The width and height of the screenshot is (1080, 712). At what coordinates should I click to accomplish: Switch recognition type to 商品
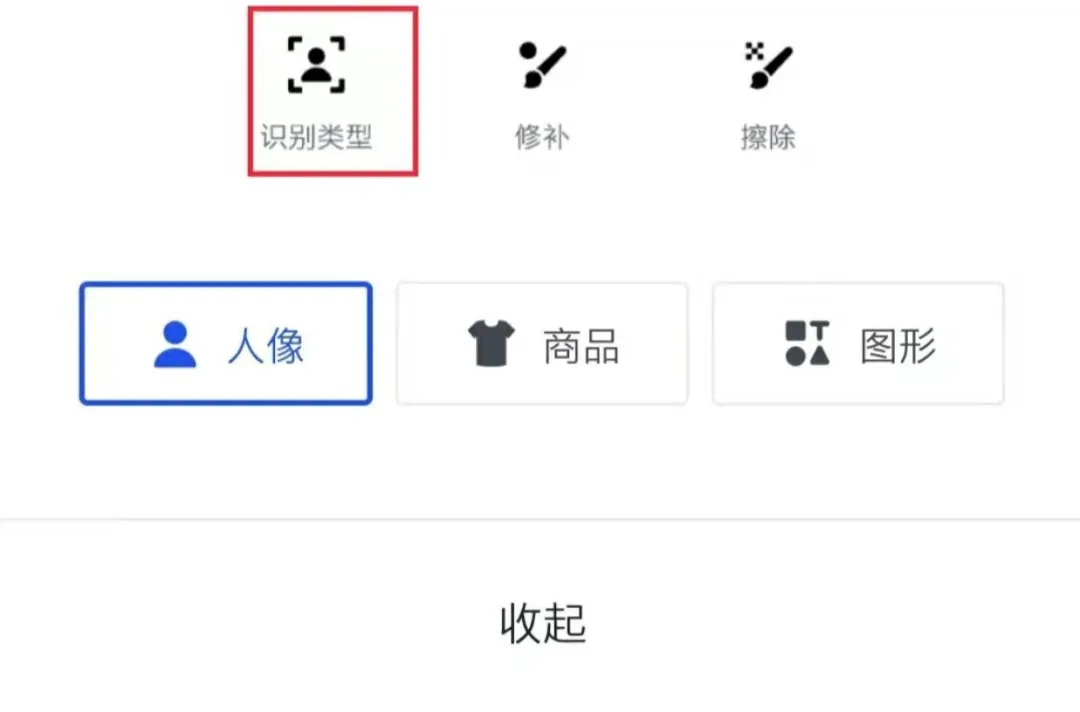click(x=542, y=343)
